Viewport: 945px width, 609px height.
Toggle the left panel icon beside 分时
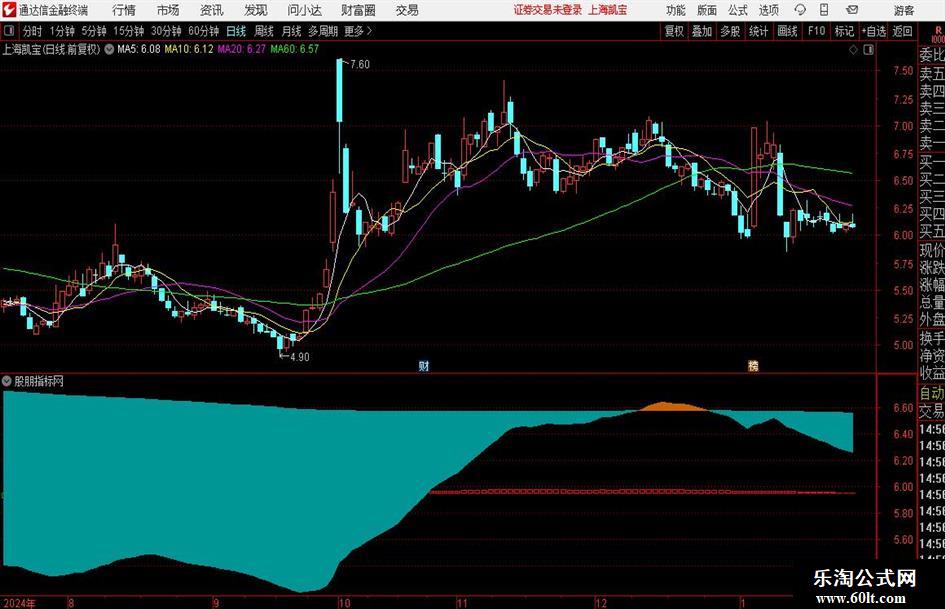[8, 31]
